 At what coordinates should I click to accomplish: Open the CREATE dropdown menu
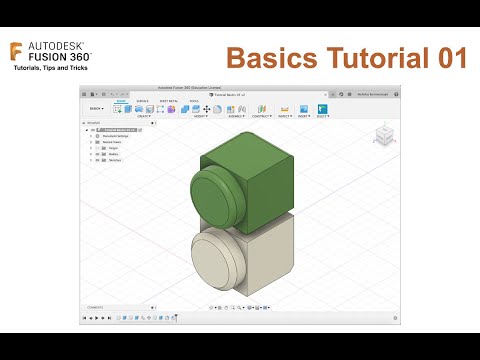pos(144,116)
